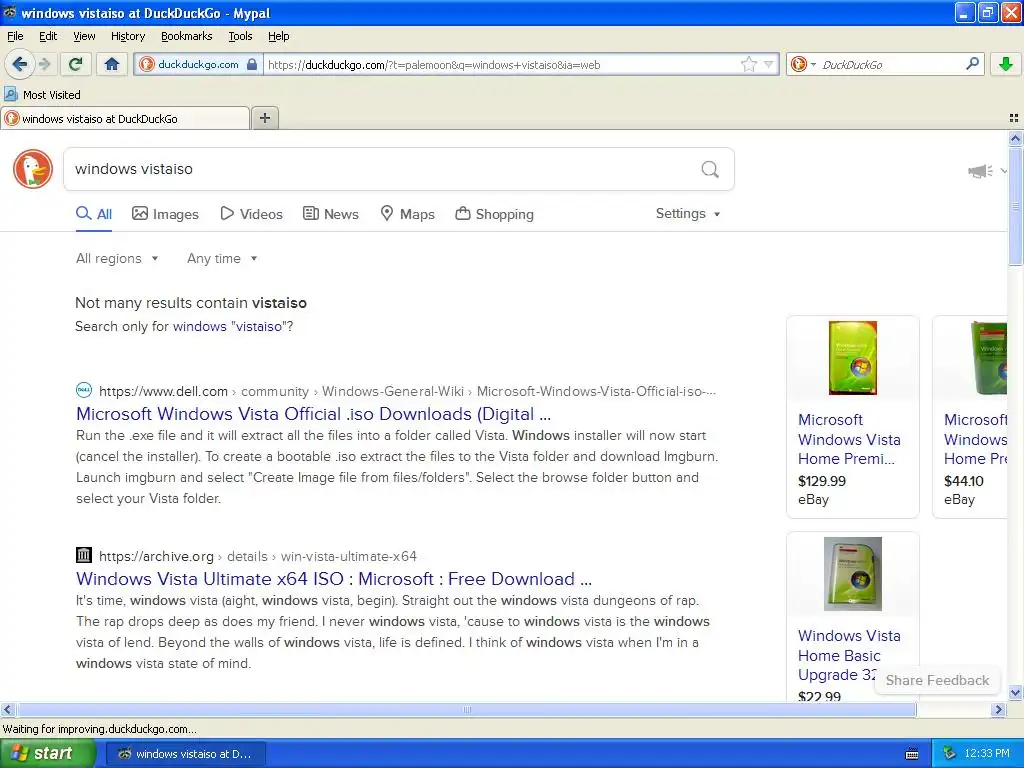Open the URL history dropdown arrow

[769, 64]
